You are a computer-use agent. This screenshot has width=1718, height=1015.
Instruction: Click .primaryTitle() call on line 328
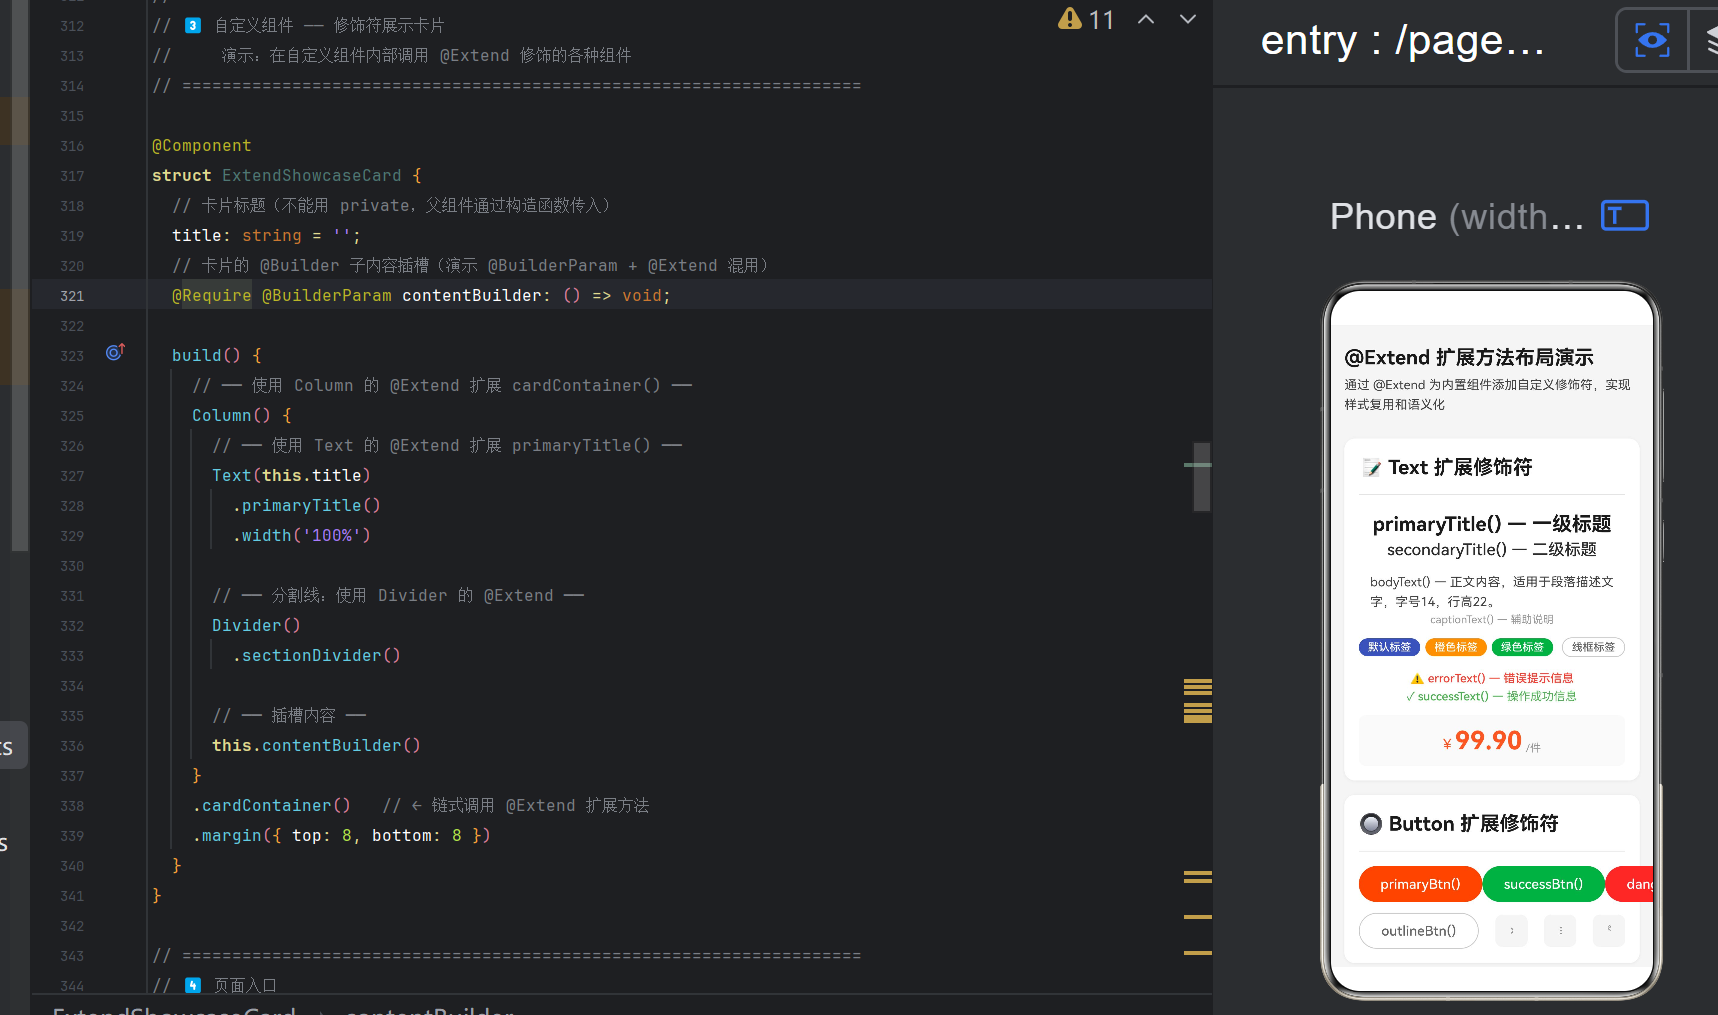[x=306, y=505]
